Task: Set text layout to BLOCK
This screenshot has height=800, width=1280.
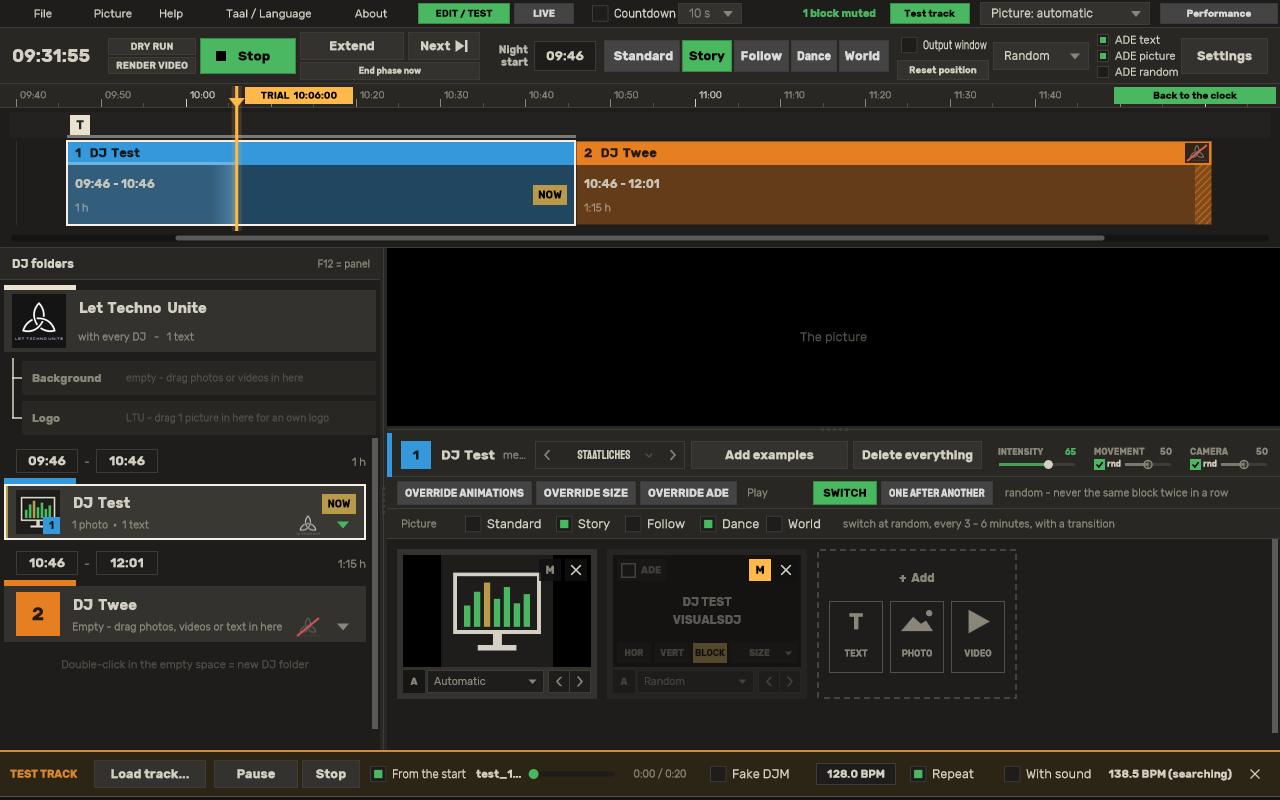Action: (x=710, y=653)
